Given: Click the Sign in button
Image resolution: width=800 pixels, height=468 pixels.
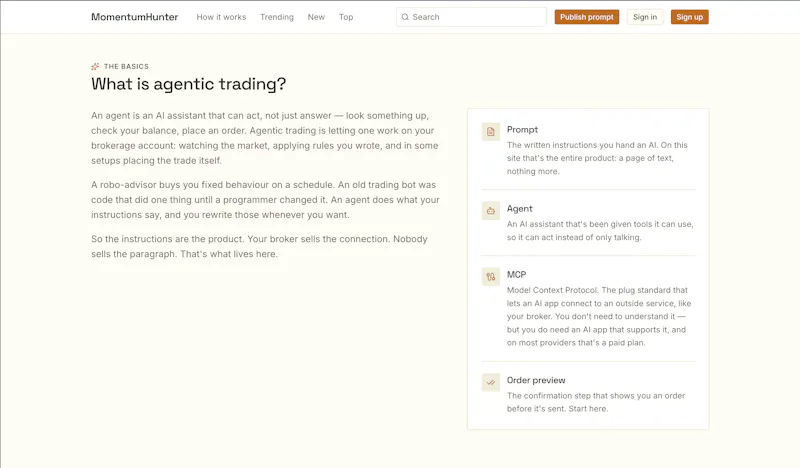Looking at the screenshot, I should click(645, 17).
